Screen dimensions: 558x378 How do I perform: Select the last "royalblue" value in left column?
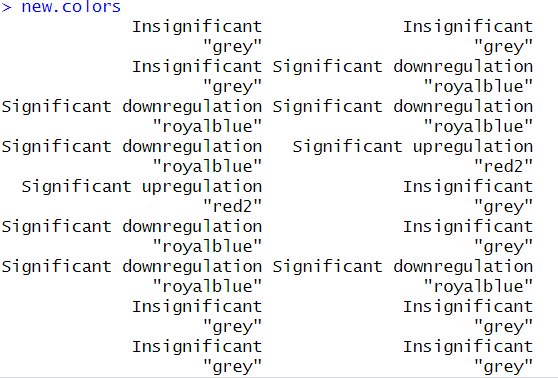tap(207, 286)
